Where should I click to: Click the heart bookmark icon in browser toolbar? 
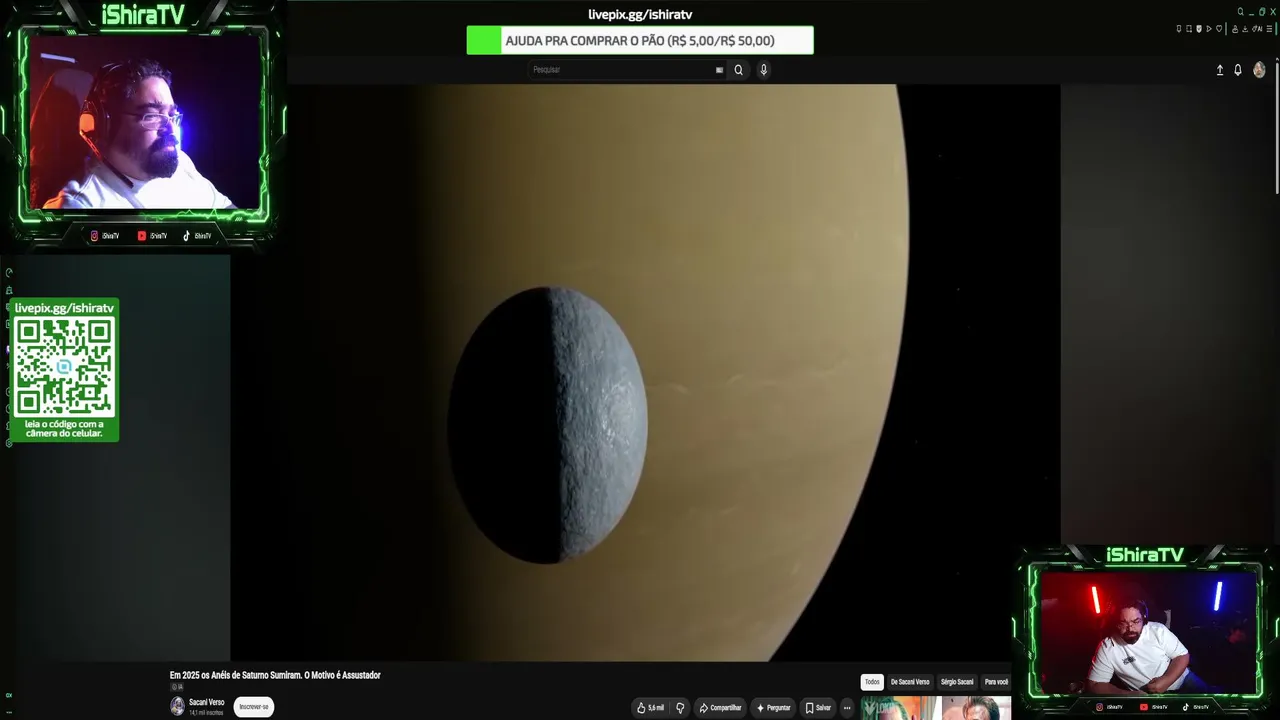pyautogui.click(x=1219, y=29)
